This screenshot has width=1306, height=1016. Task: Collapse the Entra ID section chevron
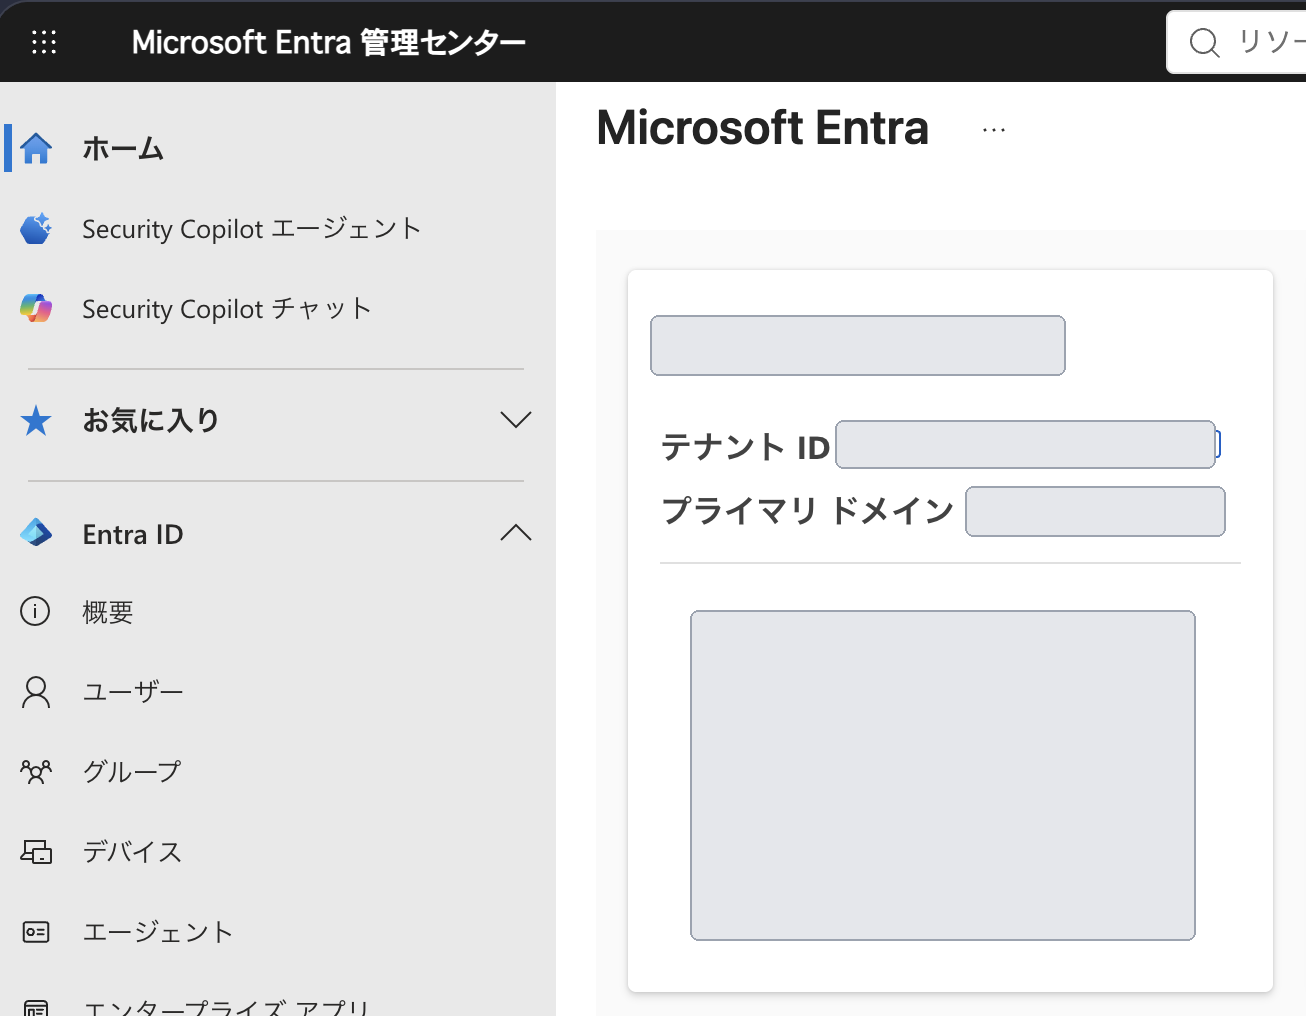pyautogui.click(x=516, y=533)
